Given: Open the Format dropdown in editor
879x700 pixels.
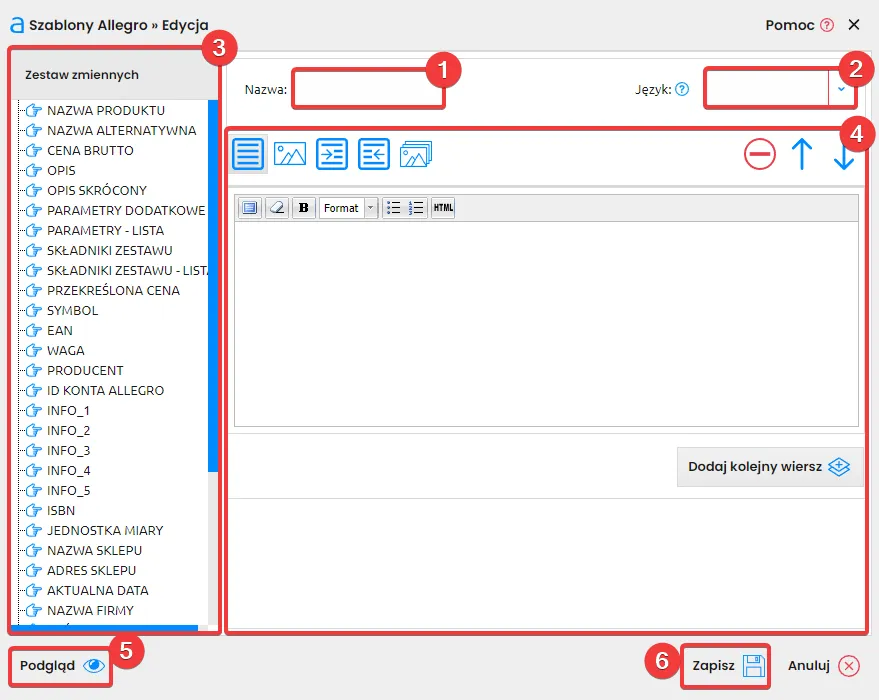Looking at the screenshot, I should click(348, 208).
